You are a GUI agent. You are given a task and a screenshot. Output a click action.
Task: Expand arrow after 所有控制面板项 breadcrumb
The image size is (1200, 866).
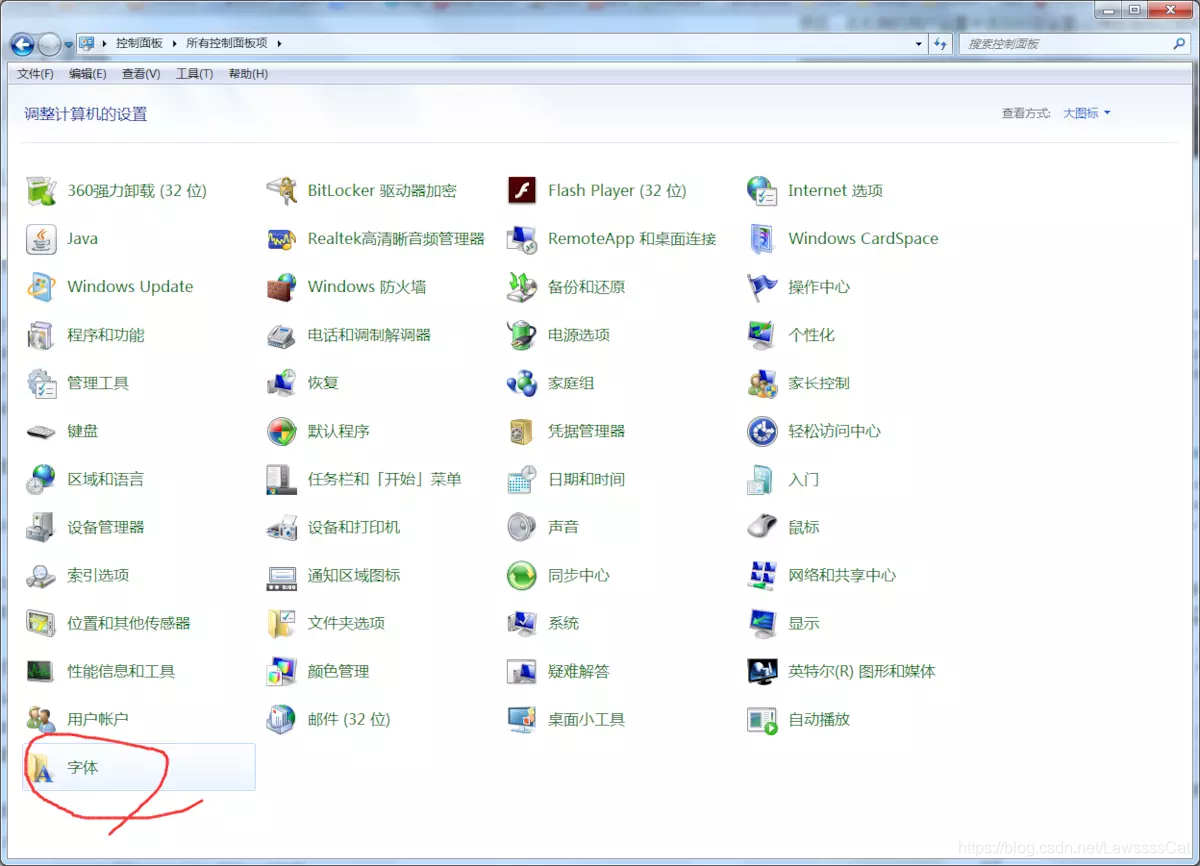279,44
